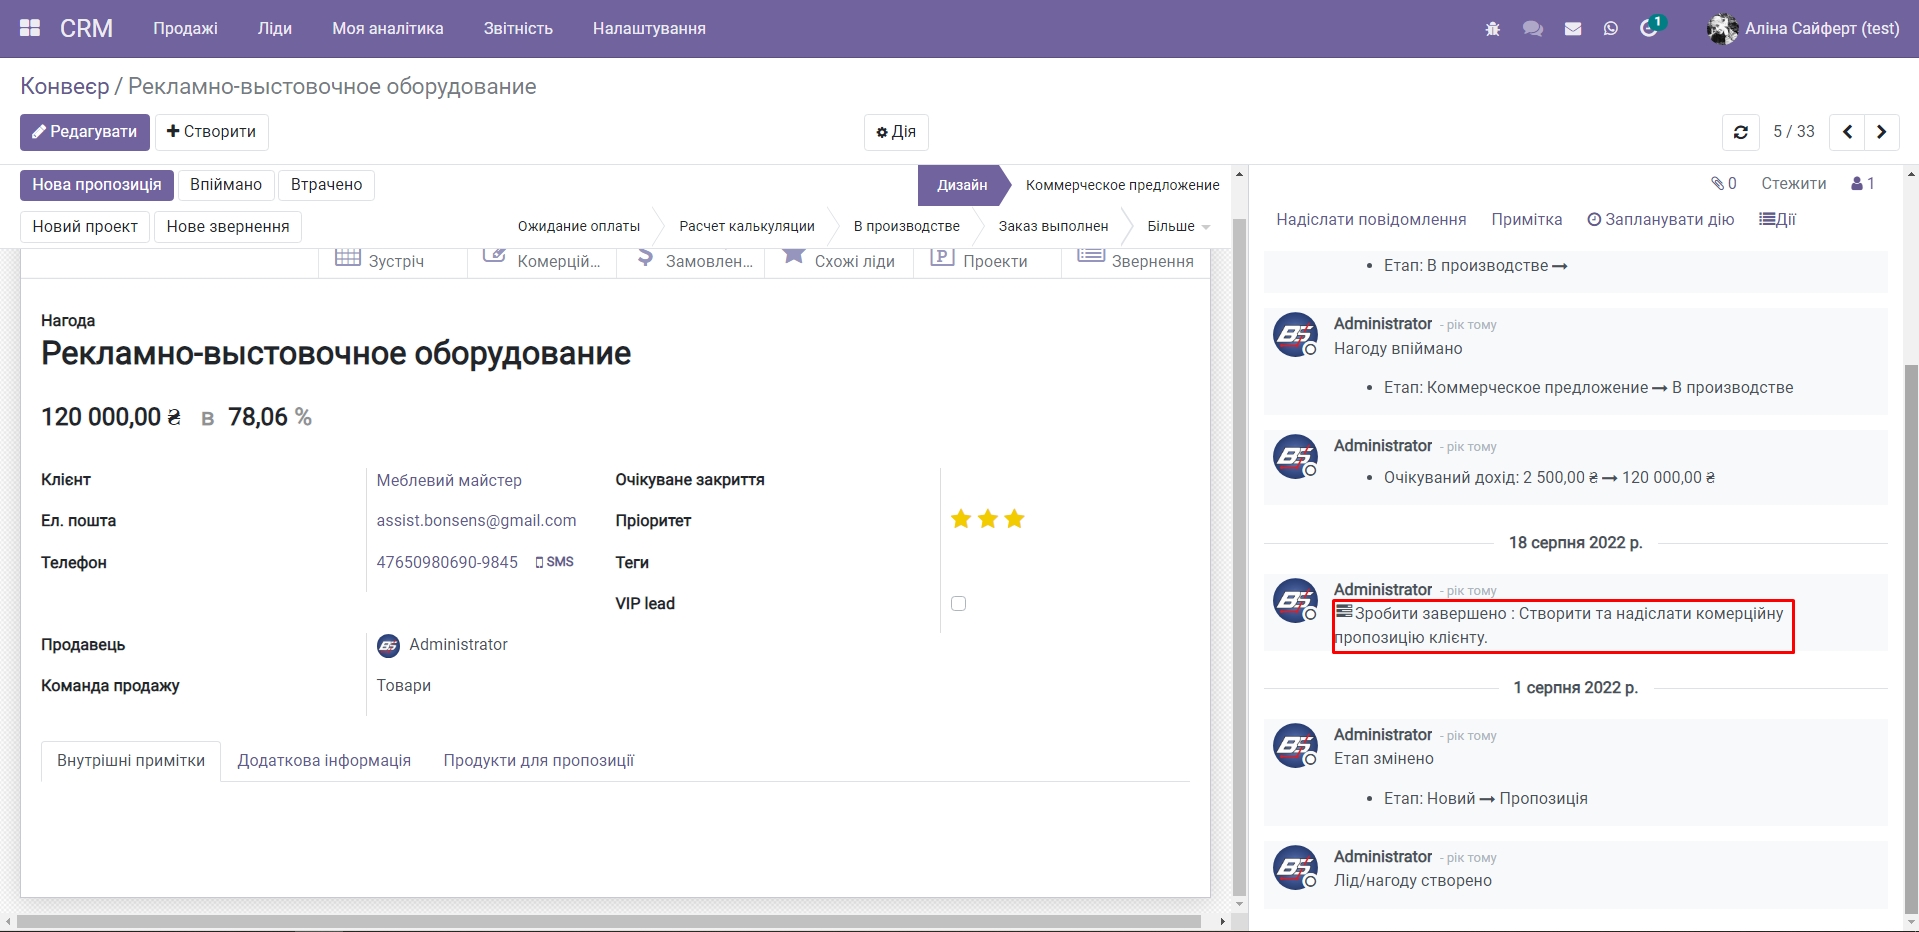The height and width of the screenshot is (932, 1919).
Task: Click the CRM app title
Action: coord(86,29)
